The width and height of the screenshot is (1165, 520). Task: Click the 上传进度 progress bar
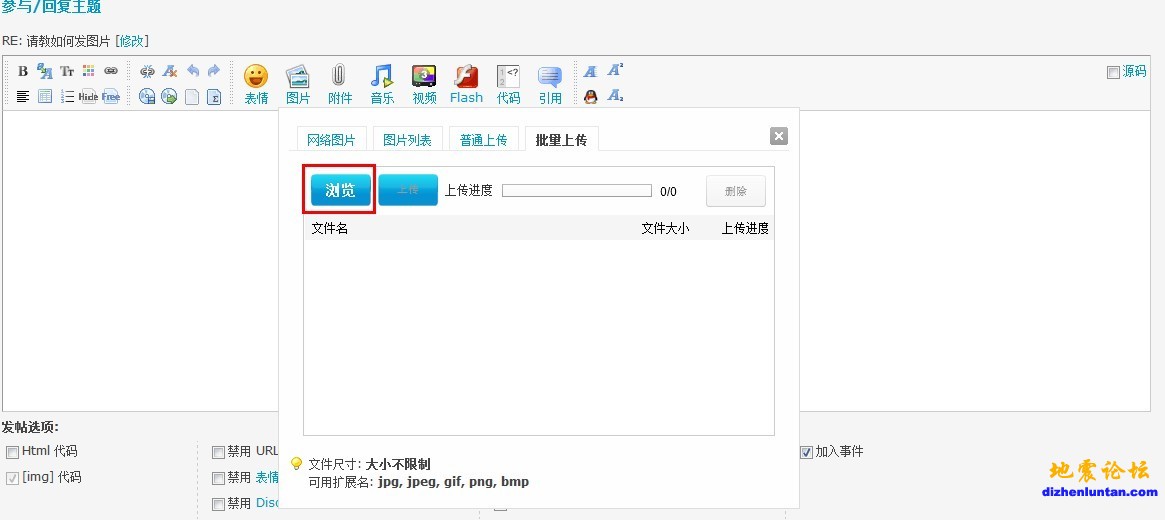pos(577,191)
